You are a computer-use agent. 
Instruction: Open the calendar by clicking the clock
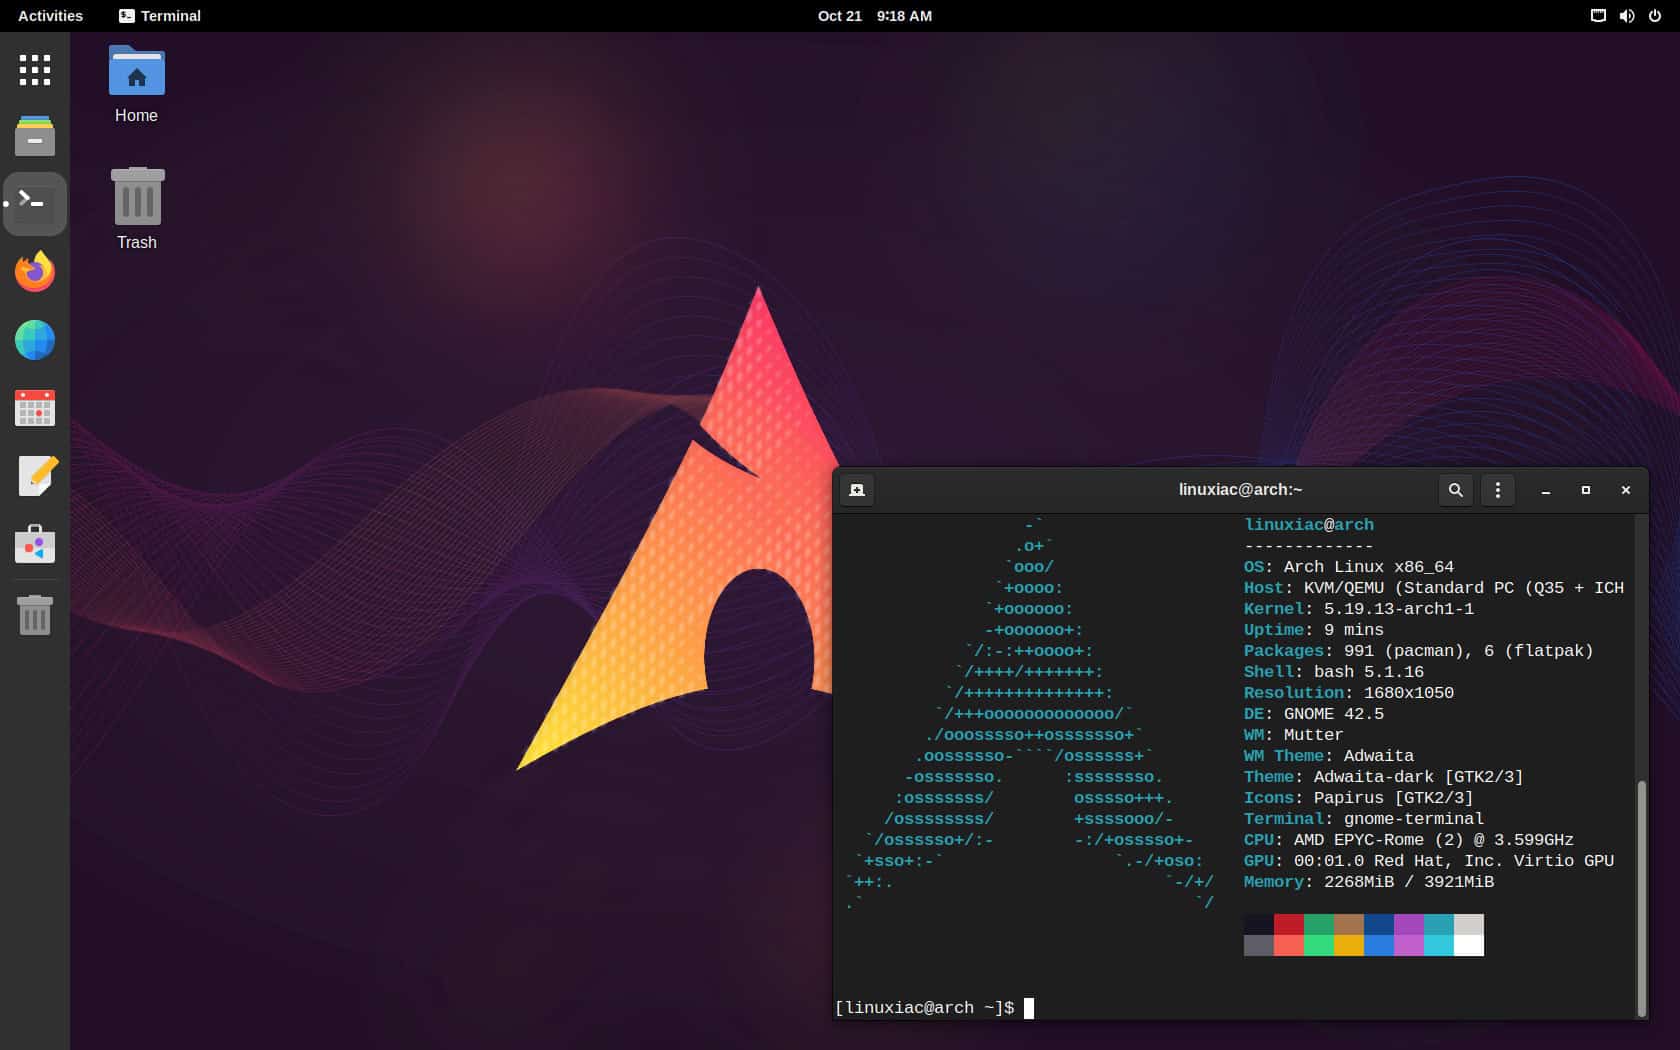click(x=872, y=15)
